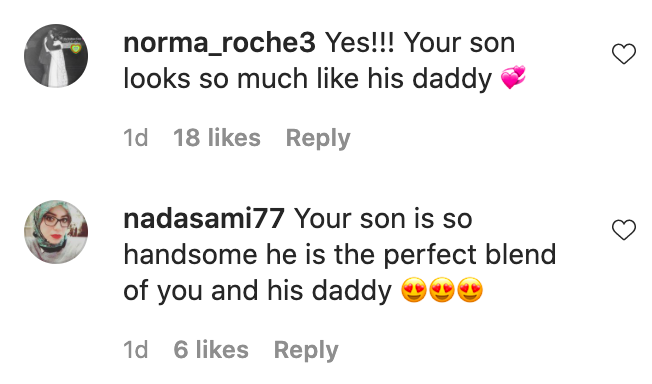Visit the nadasami77 username link

point(204,219)
